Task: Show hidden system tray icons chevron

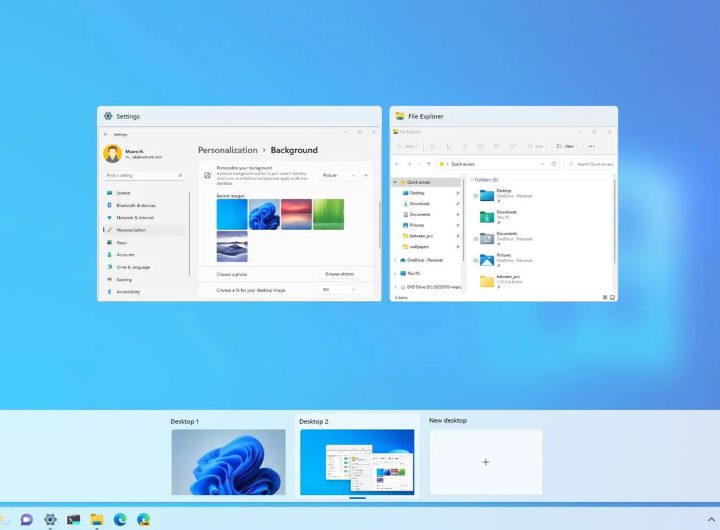Action: click(x=711, y=519)
